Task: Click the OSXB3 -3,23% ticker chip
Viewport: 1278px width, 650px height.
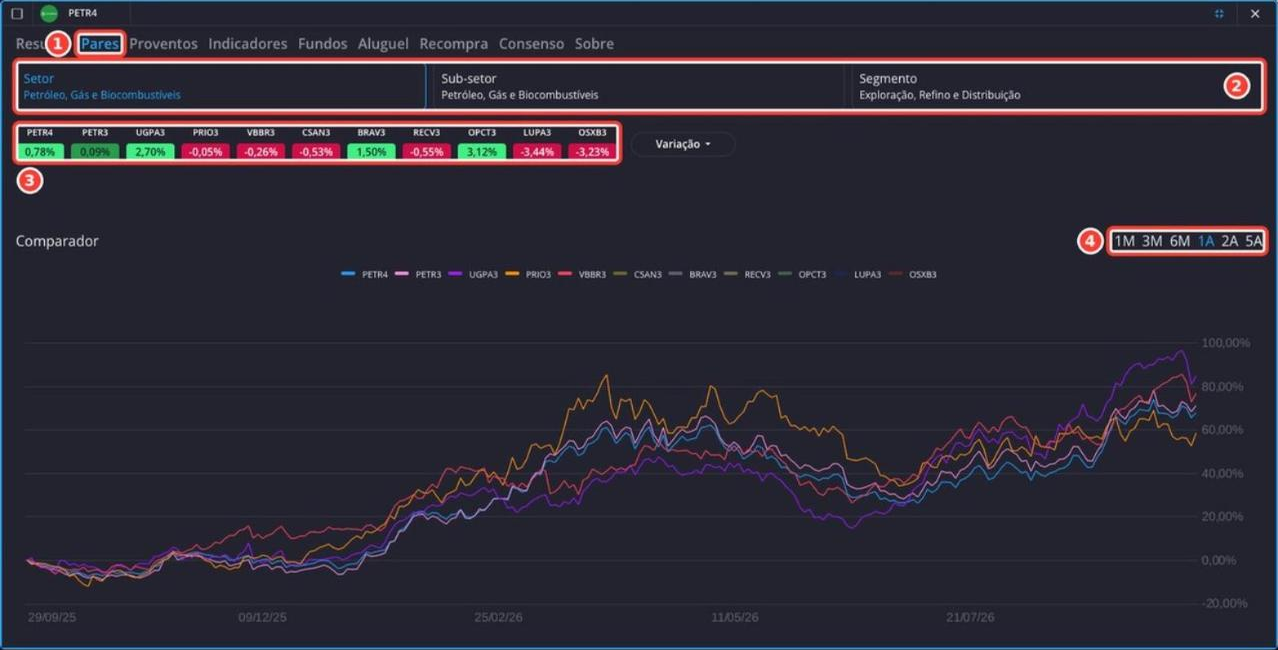Action: pos(592,142)
